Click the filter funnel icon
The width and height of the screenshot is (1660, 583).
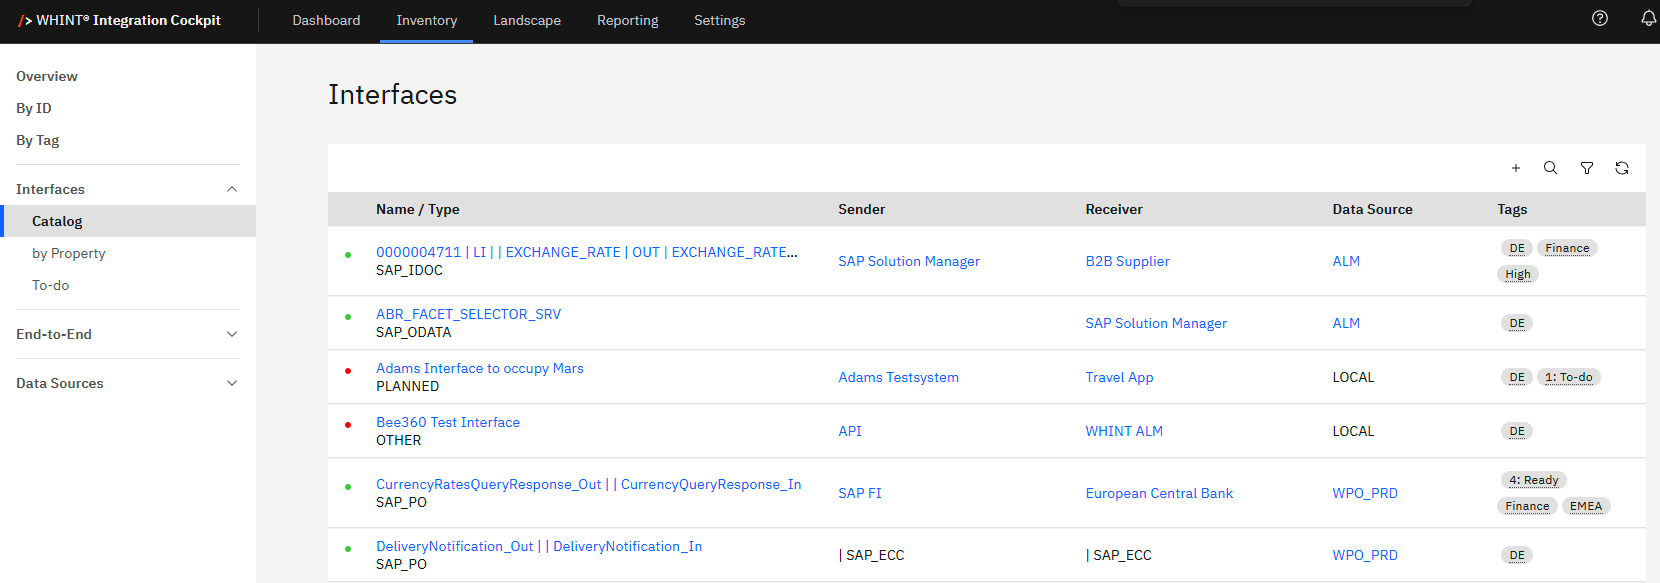[x=1586, y=168]
